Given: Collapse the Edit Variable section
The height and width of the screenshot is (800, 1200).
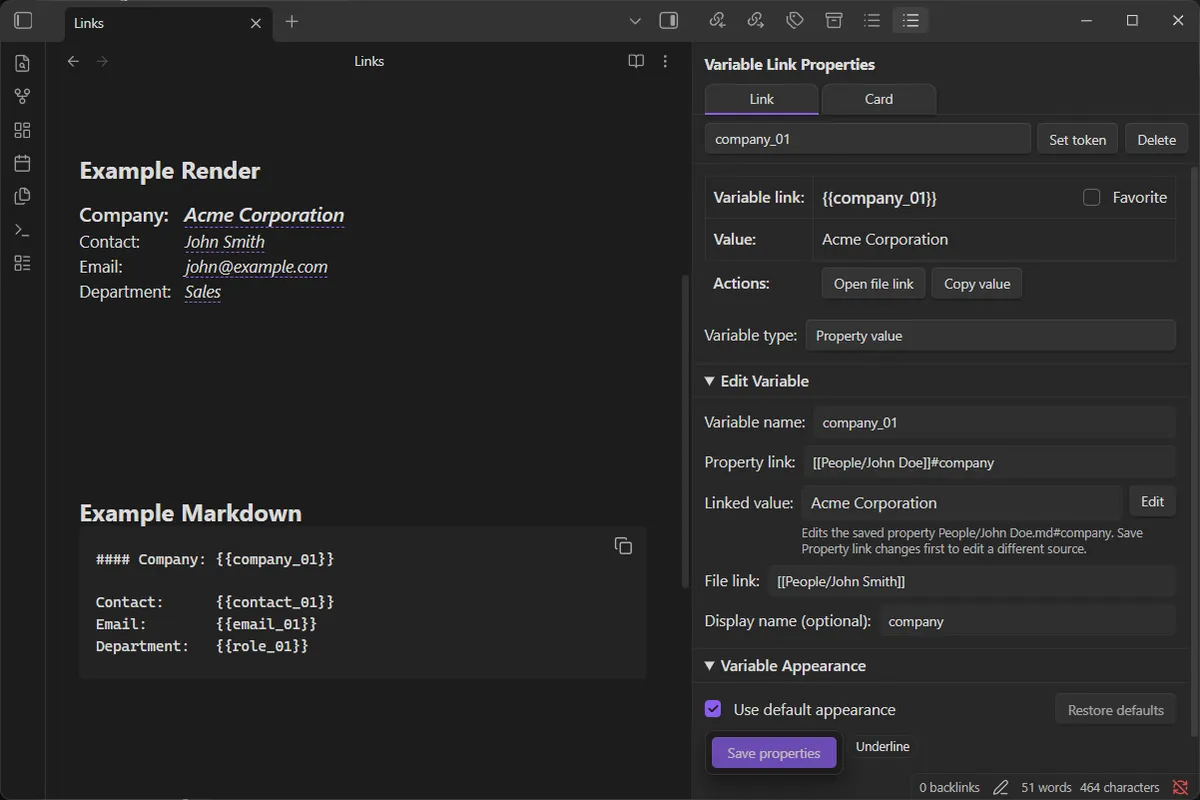Looking at the screenshot, I should point(757,381).
